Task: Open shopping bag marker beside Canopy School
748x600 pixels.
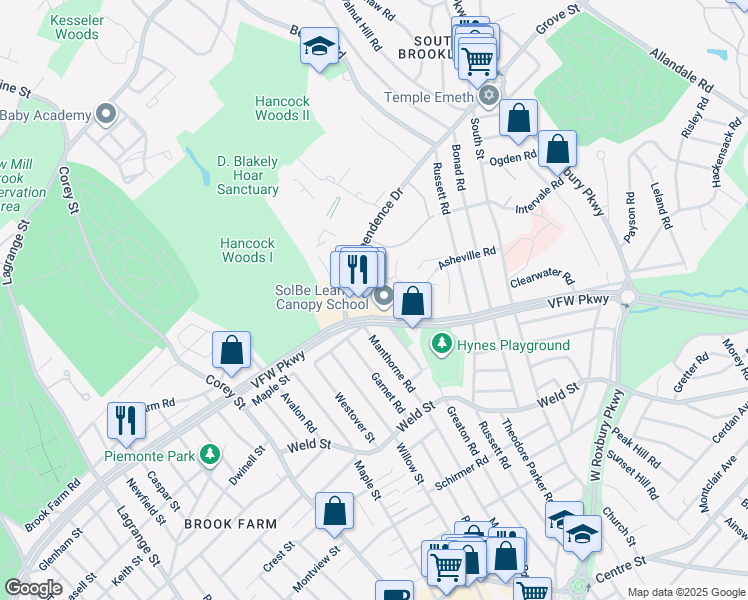Action: click(x=412, y=302)
